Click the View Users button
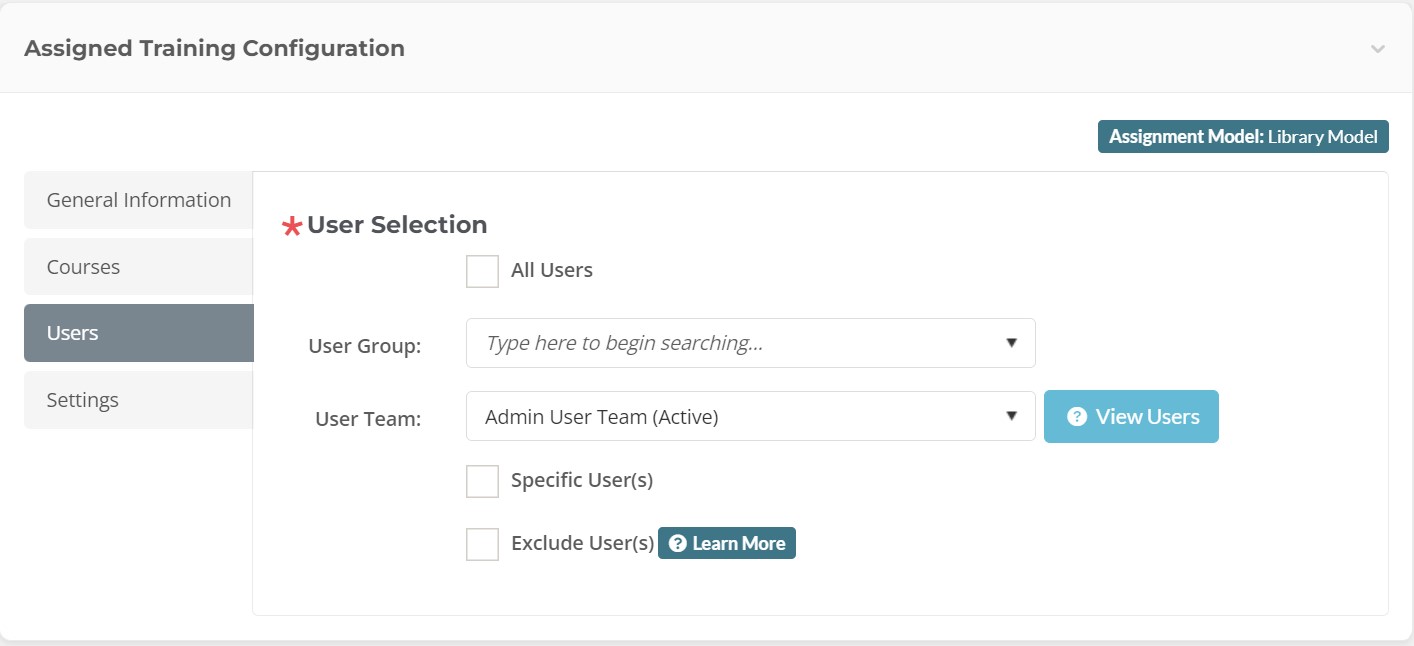1414x646 pixels. tap(1131, 416)
